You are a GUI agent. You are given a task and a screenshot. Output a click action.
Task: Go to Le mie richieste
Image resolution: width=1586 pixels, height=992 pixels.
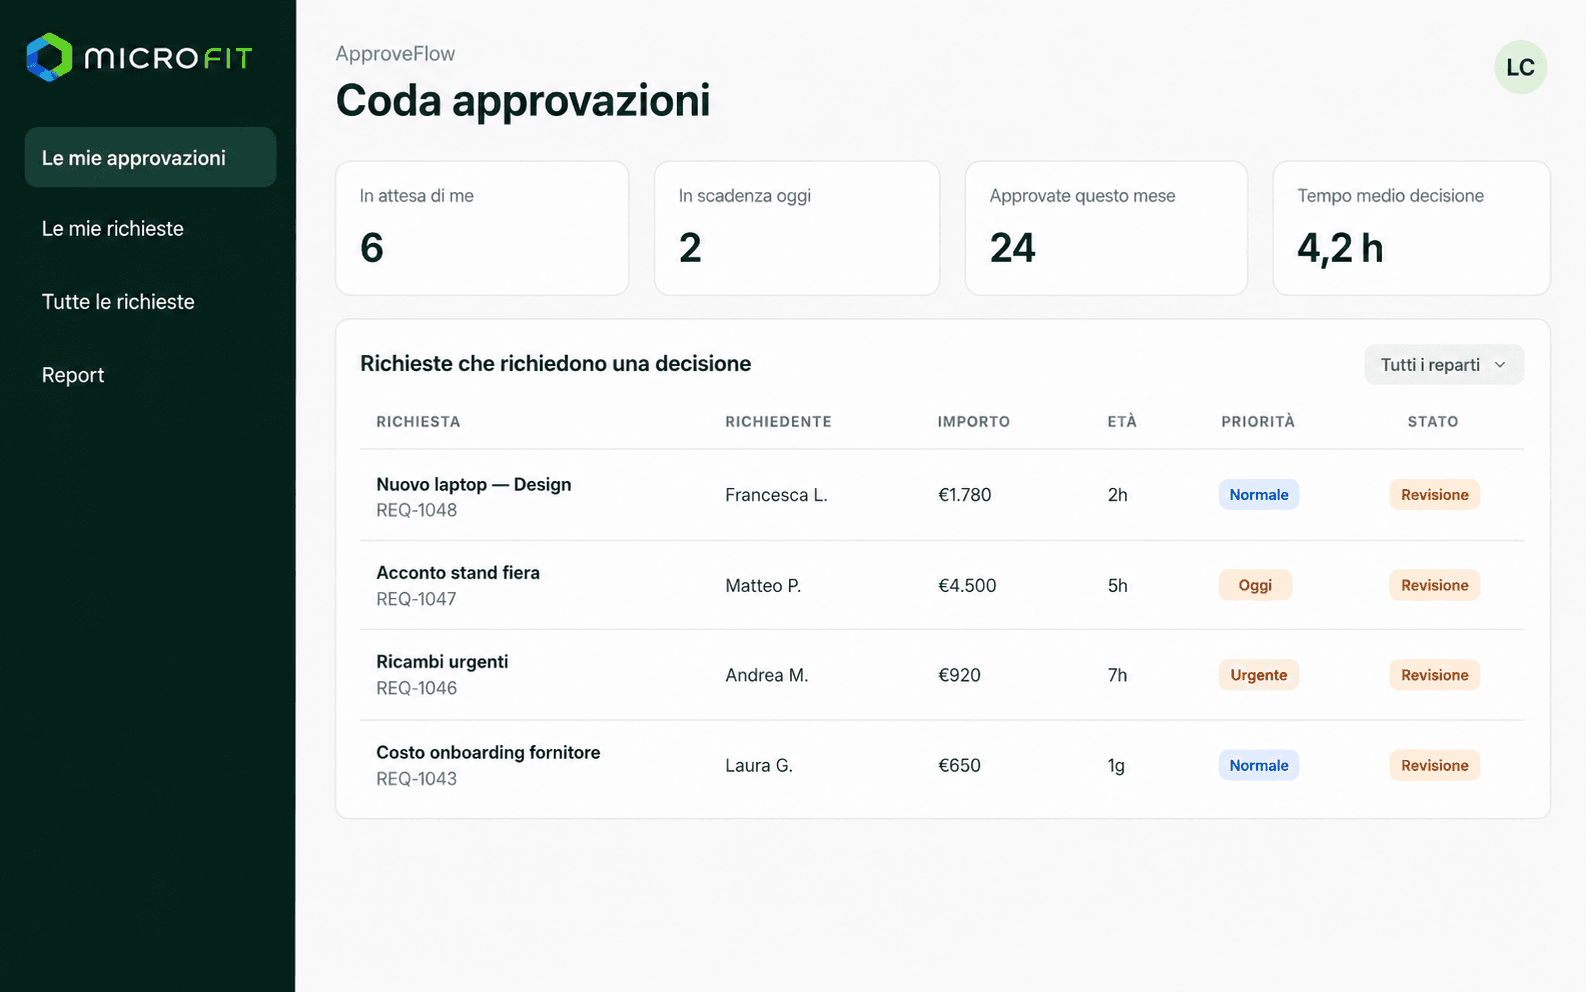pos(113,229)
